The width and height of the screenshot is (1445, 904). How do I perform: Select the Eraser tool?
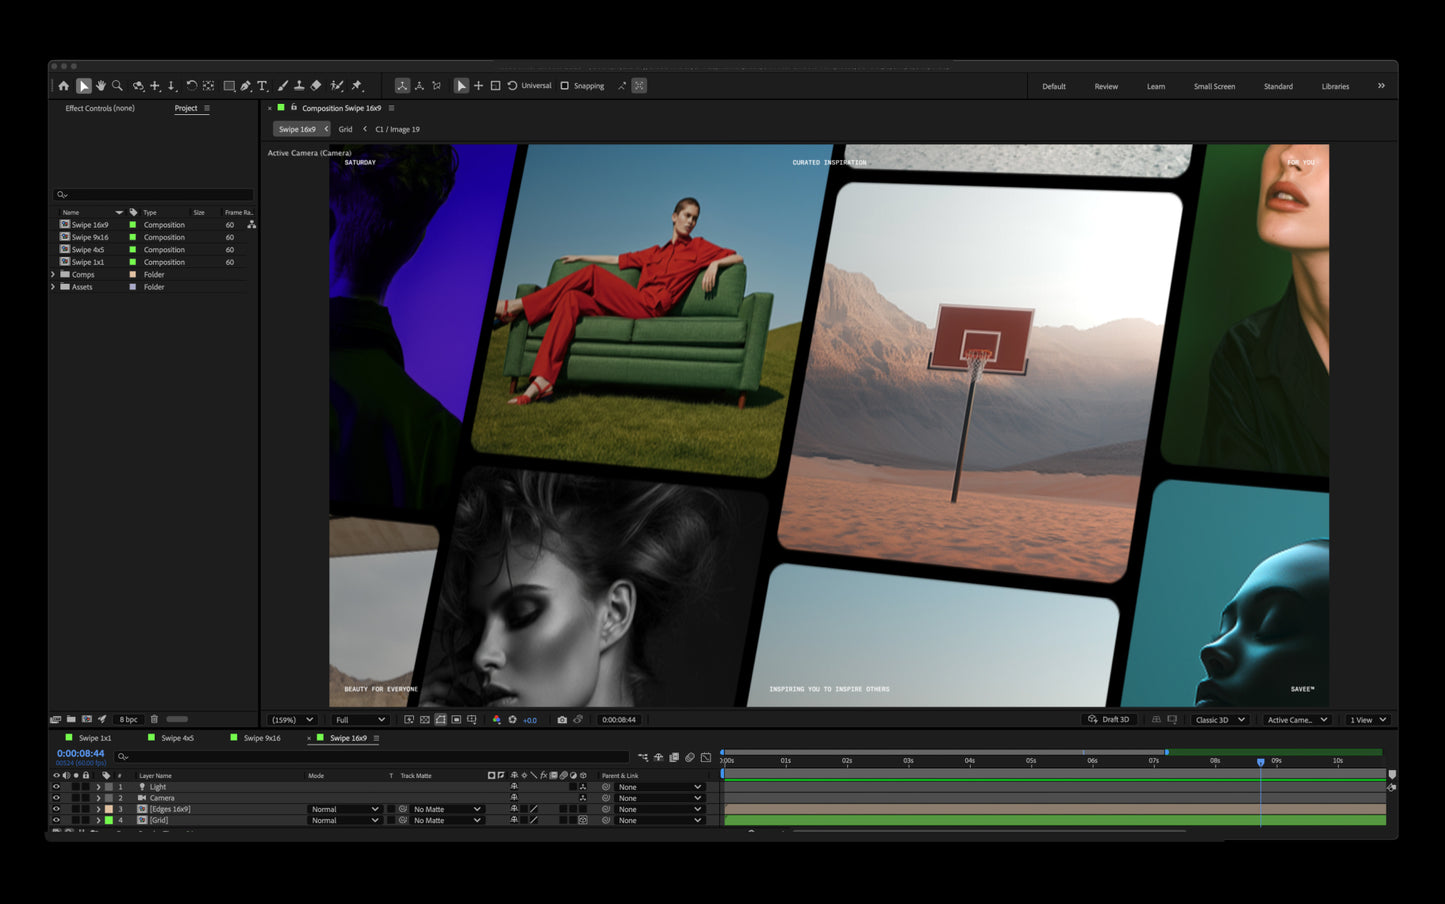[316, 86]
